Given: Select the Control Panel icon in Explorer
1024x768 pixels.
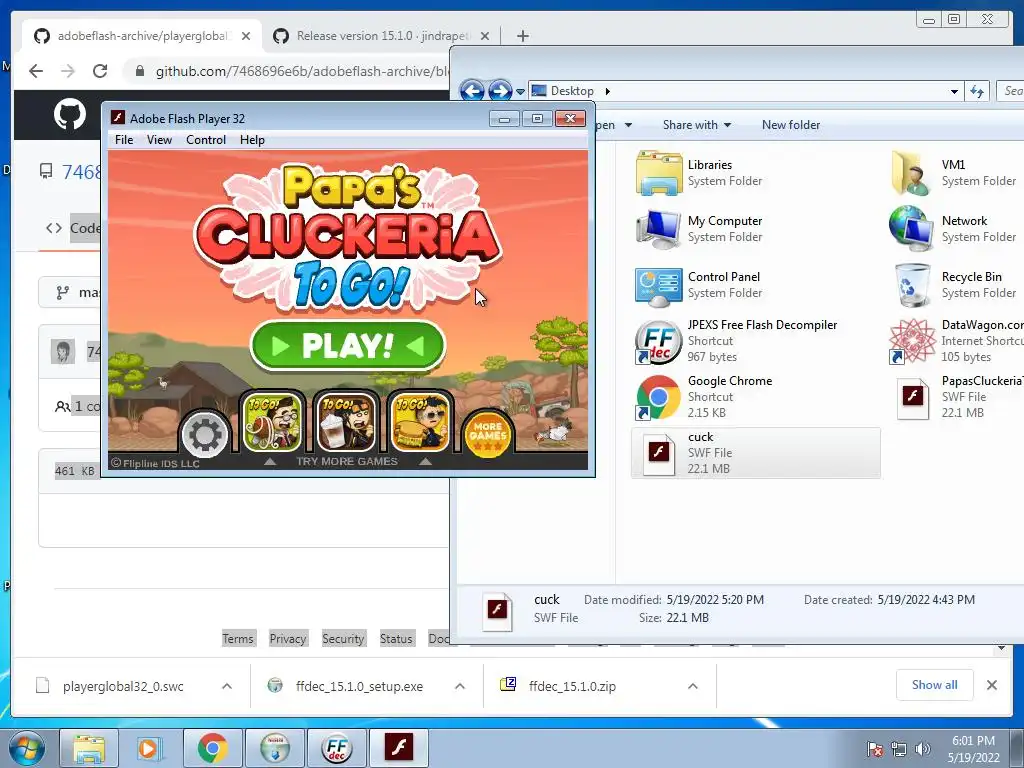Looking at the screenshot, I should pyautogui.click(x=658, y=285).
